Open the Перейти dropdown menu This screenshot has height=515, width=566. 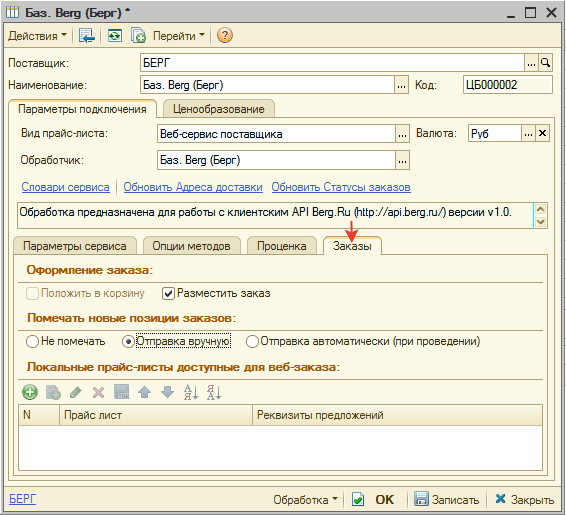point(179,36)
